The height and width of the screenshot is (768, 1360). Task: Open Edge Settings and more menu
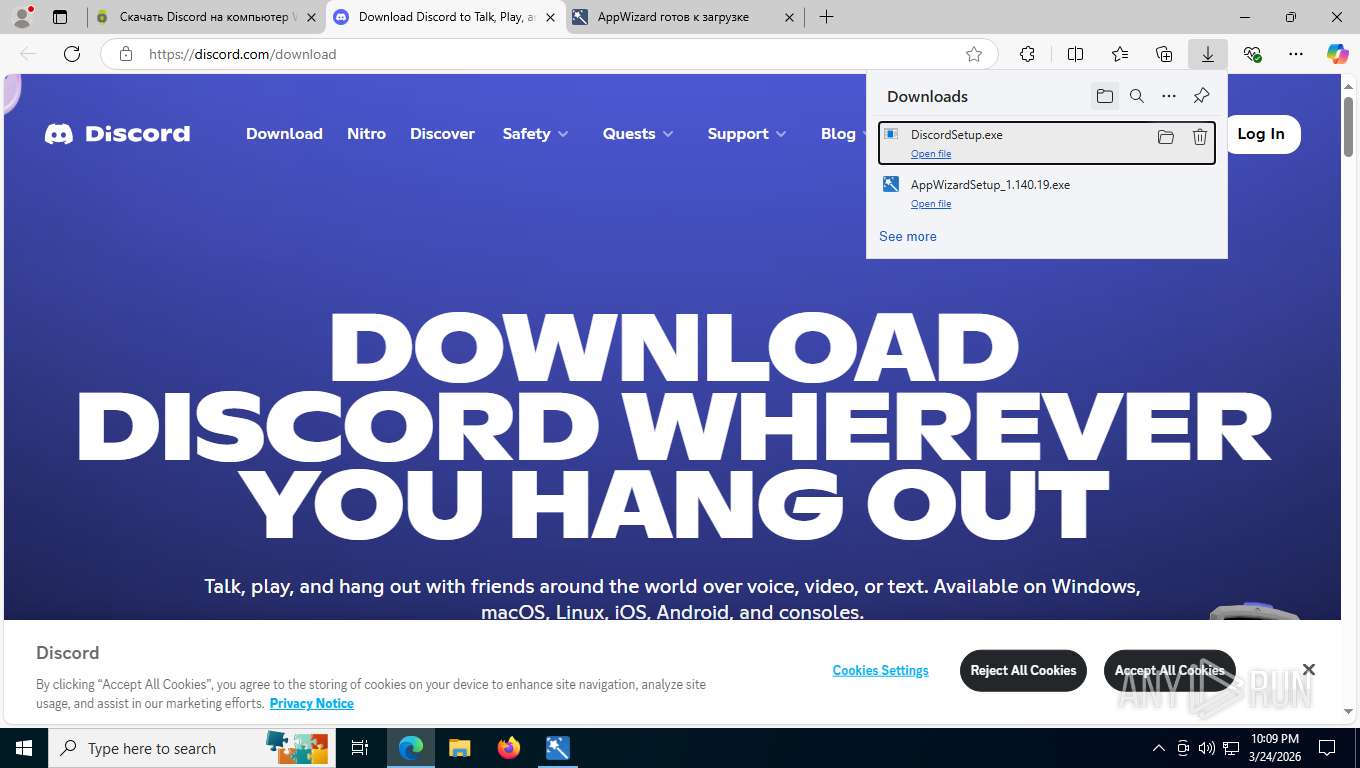[1296, 54]
